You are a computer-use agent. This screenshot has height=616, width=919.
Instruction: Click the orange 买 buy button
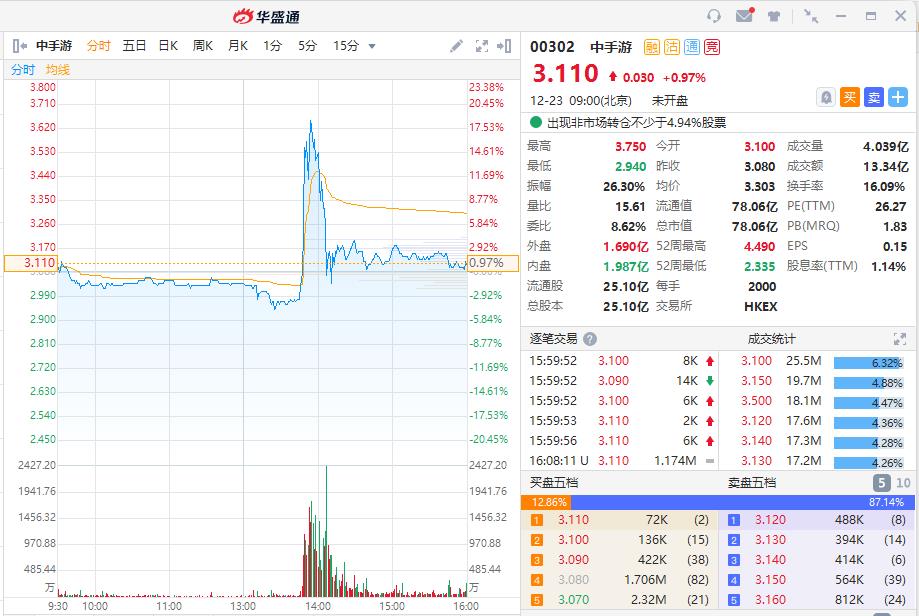tap(850, 97)
